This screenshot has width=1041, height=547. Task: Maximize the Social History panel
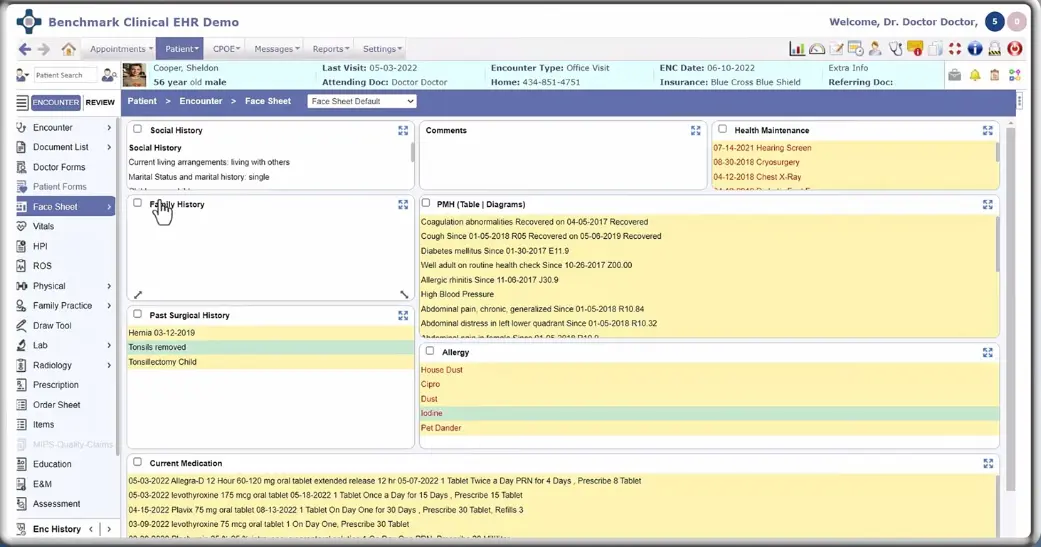tap(403, 131)
